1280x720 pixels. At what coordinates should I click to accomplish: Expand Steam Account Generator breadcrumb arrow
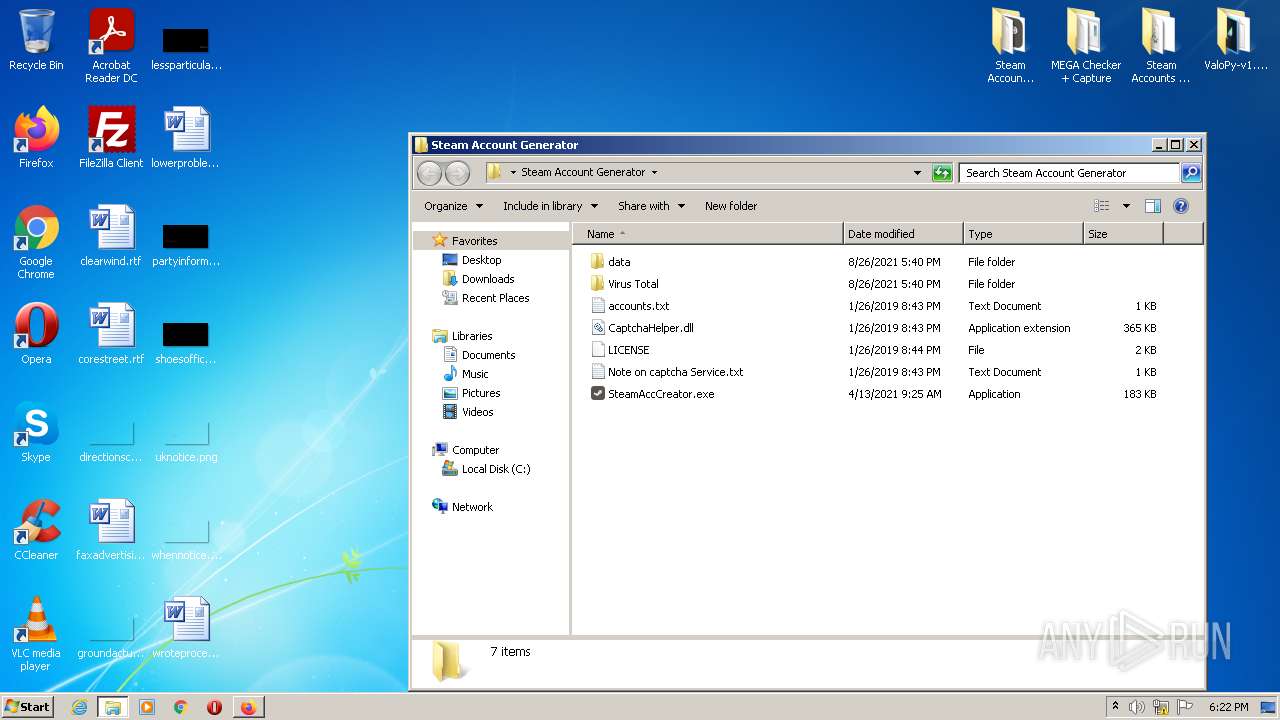pos(654,172)
